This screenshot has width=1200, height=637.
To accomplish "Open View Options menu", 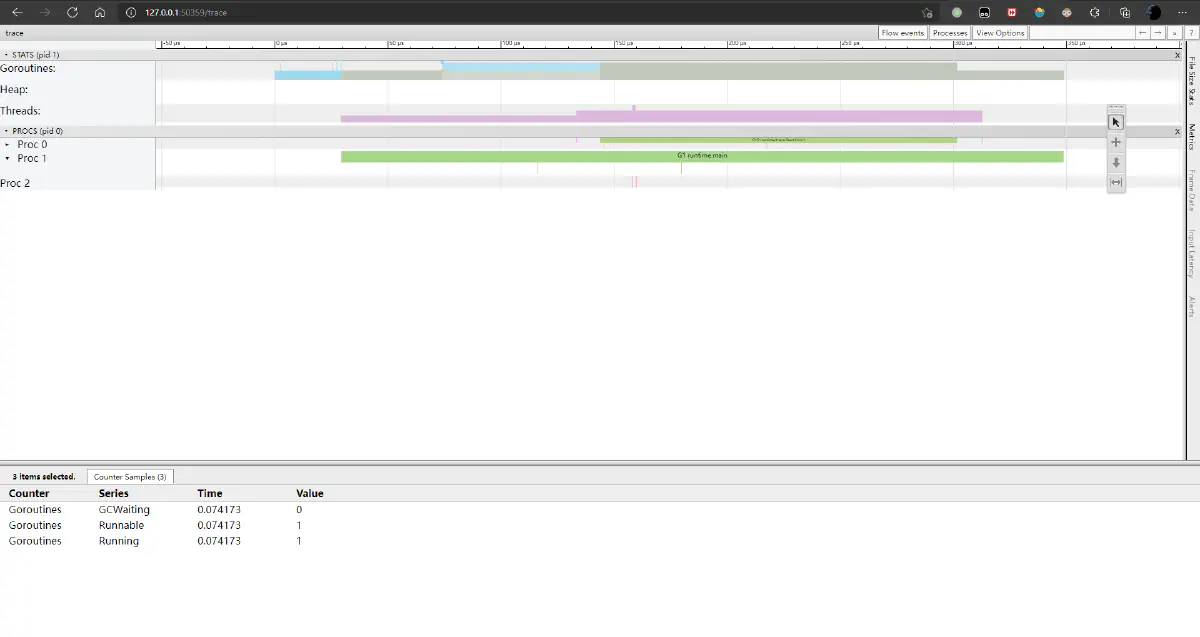I will [1000, 33].
